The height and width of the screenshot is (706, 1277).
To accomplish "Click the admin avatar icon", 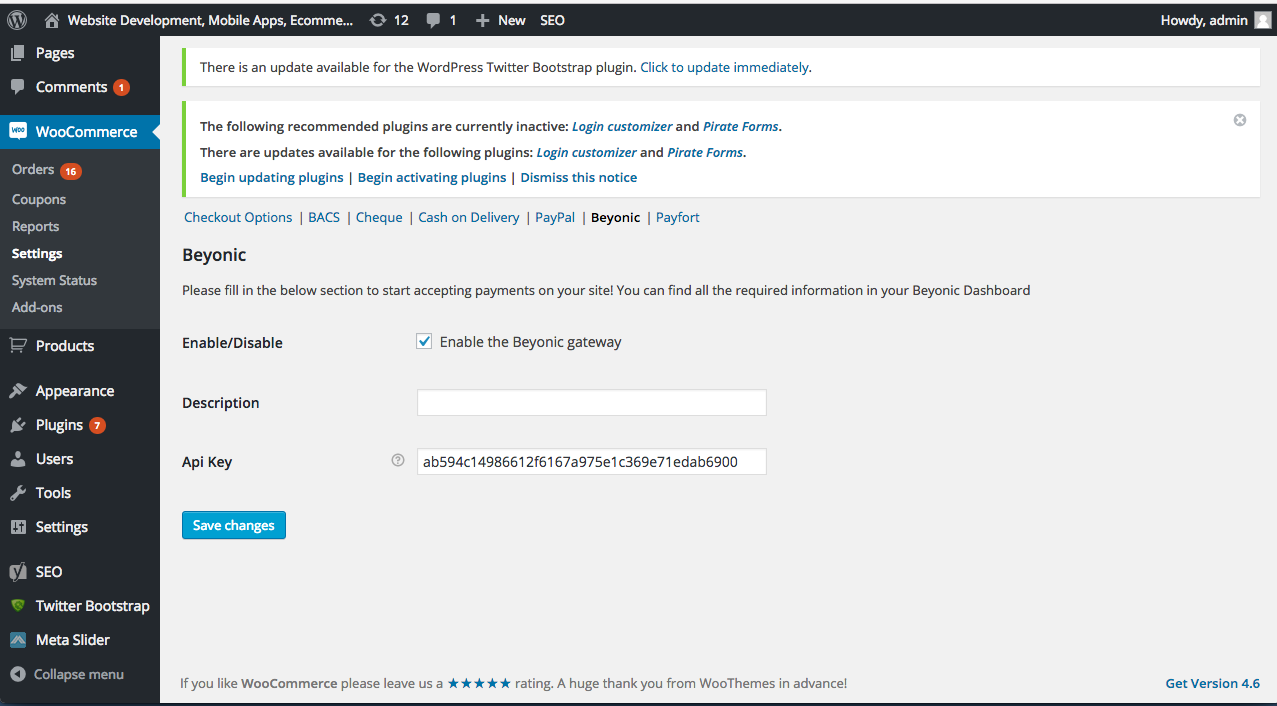I will pos(1263,20).
